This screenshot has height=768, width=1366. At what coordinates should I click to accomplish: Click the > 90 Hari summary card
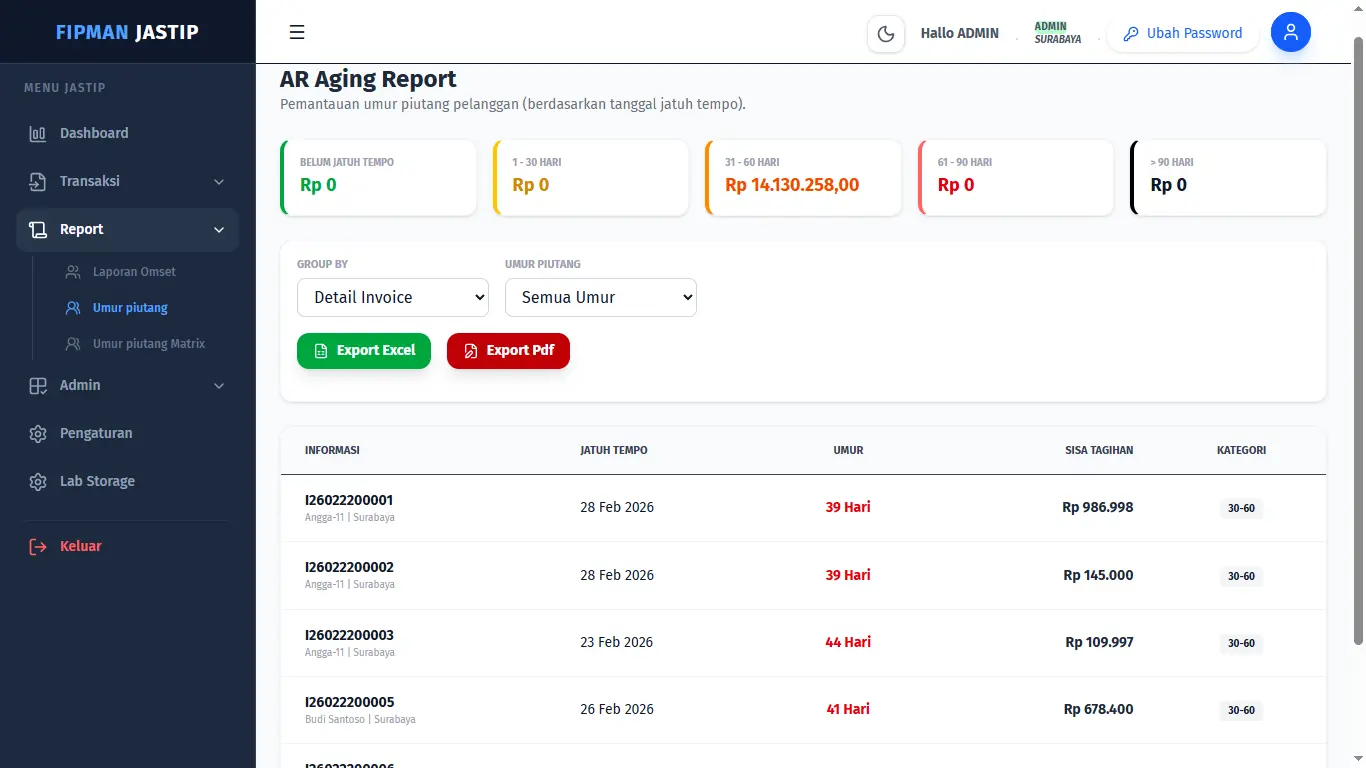(x=1228, y=178)
